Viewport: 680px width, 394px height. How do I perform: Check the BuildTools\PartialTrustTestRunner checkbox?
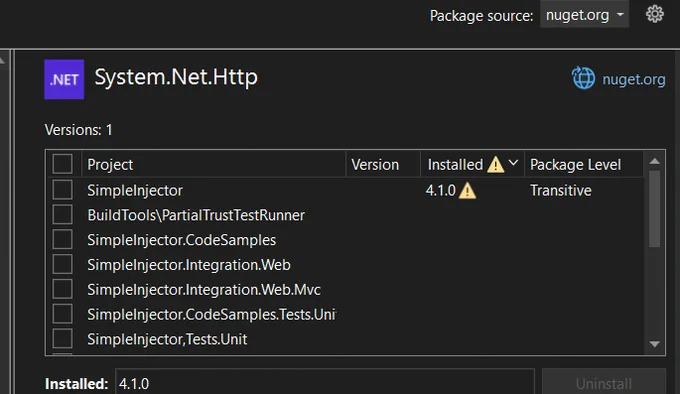62,215
